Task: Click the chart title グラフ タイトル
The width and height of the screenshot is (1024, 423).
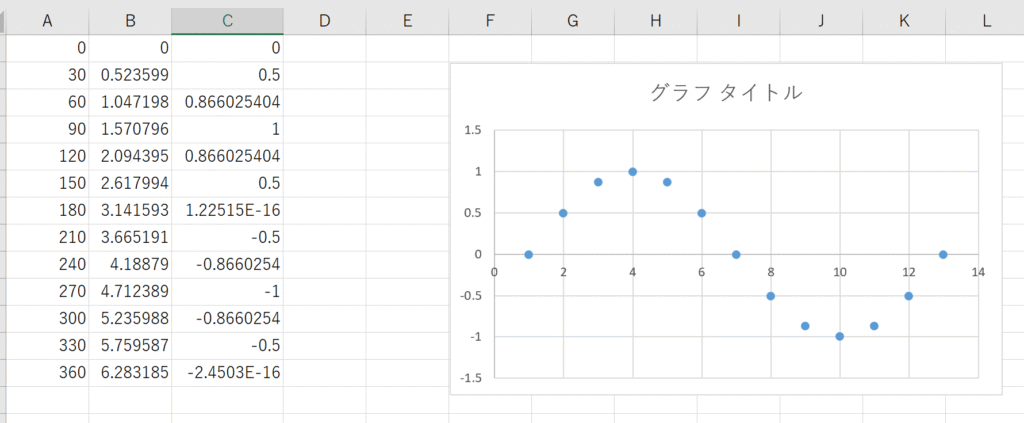Action: click(725, 93)
